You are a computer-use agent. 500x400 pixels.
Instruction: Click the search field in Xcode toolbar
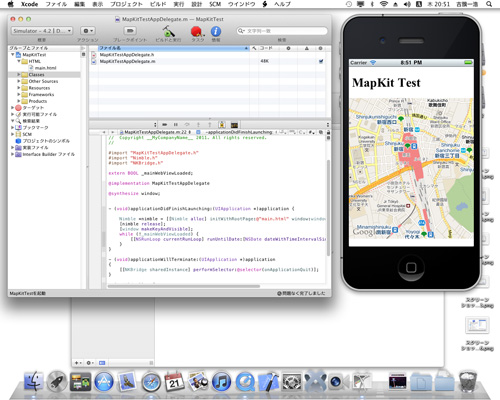point(282,31)
